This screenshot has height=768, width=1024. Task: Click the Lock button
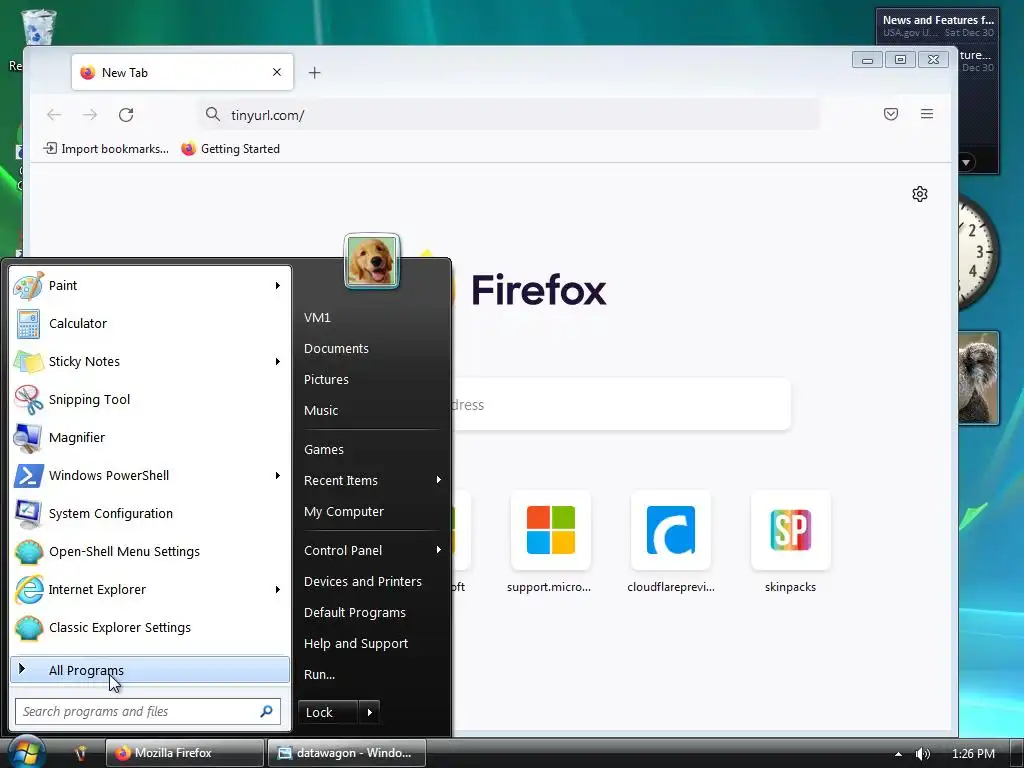pos(328,712)
